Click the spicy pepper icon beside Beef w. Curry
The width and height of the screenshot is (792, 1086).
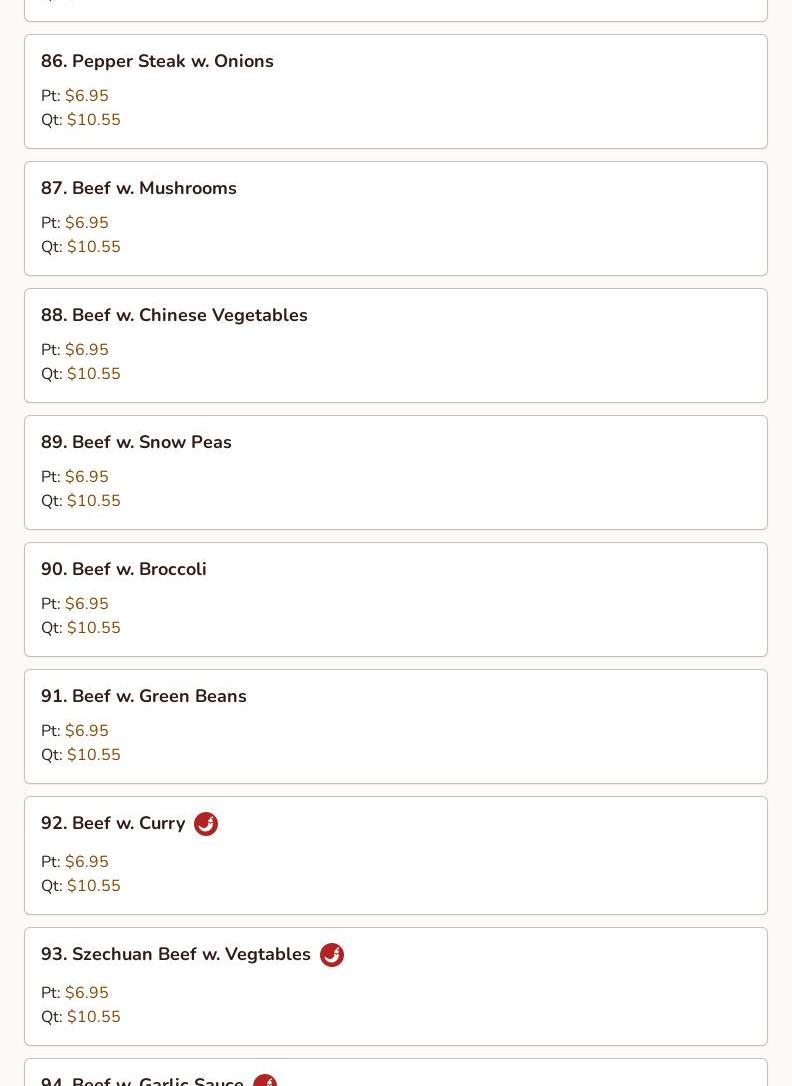point(206,824)
